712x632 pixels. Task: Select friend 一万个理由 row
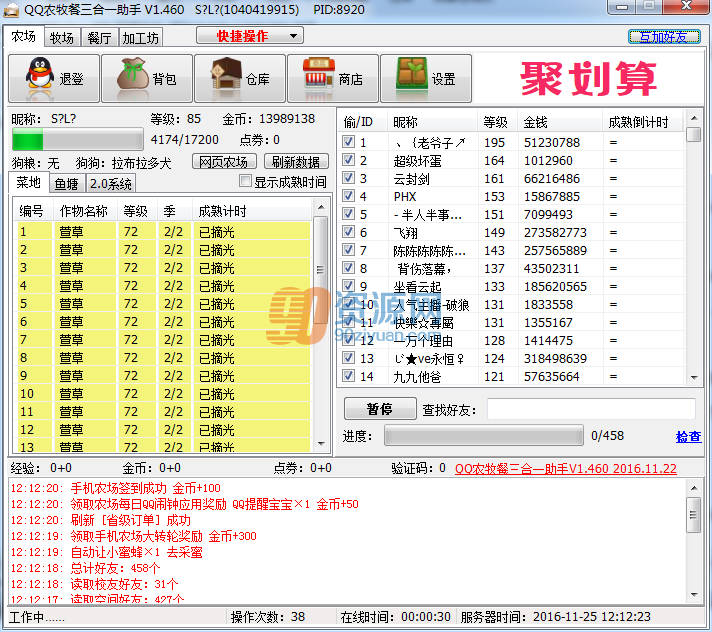pyautogui.click(x=511, y=340)
